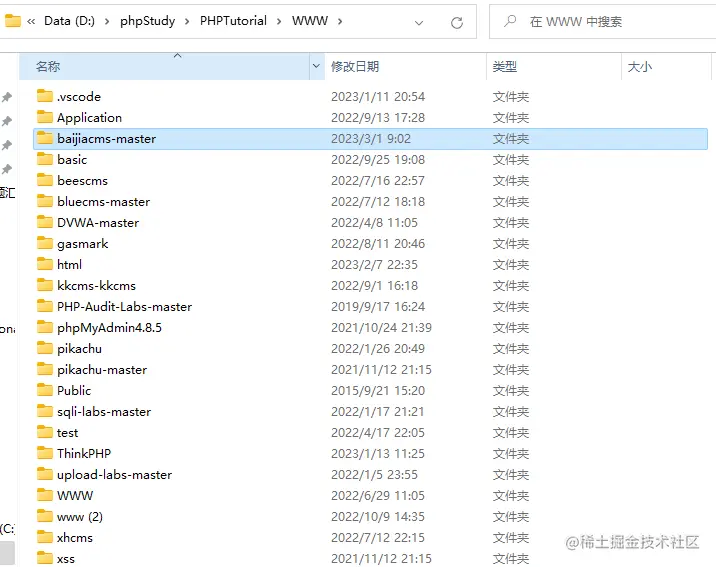Select the sqli-labs-master folder name

tap(104, 412)
